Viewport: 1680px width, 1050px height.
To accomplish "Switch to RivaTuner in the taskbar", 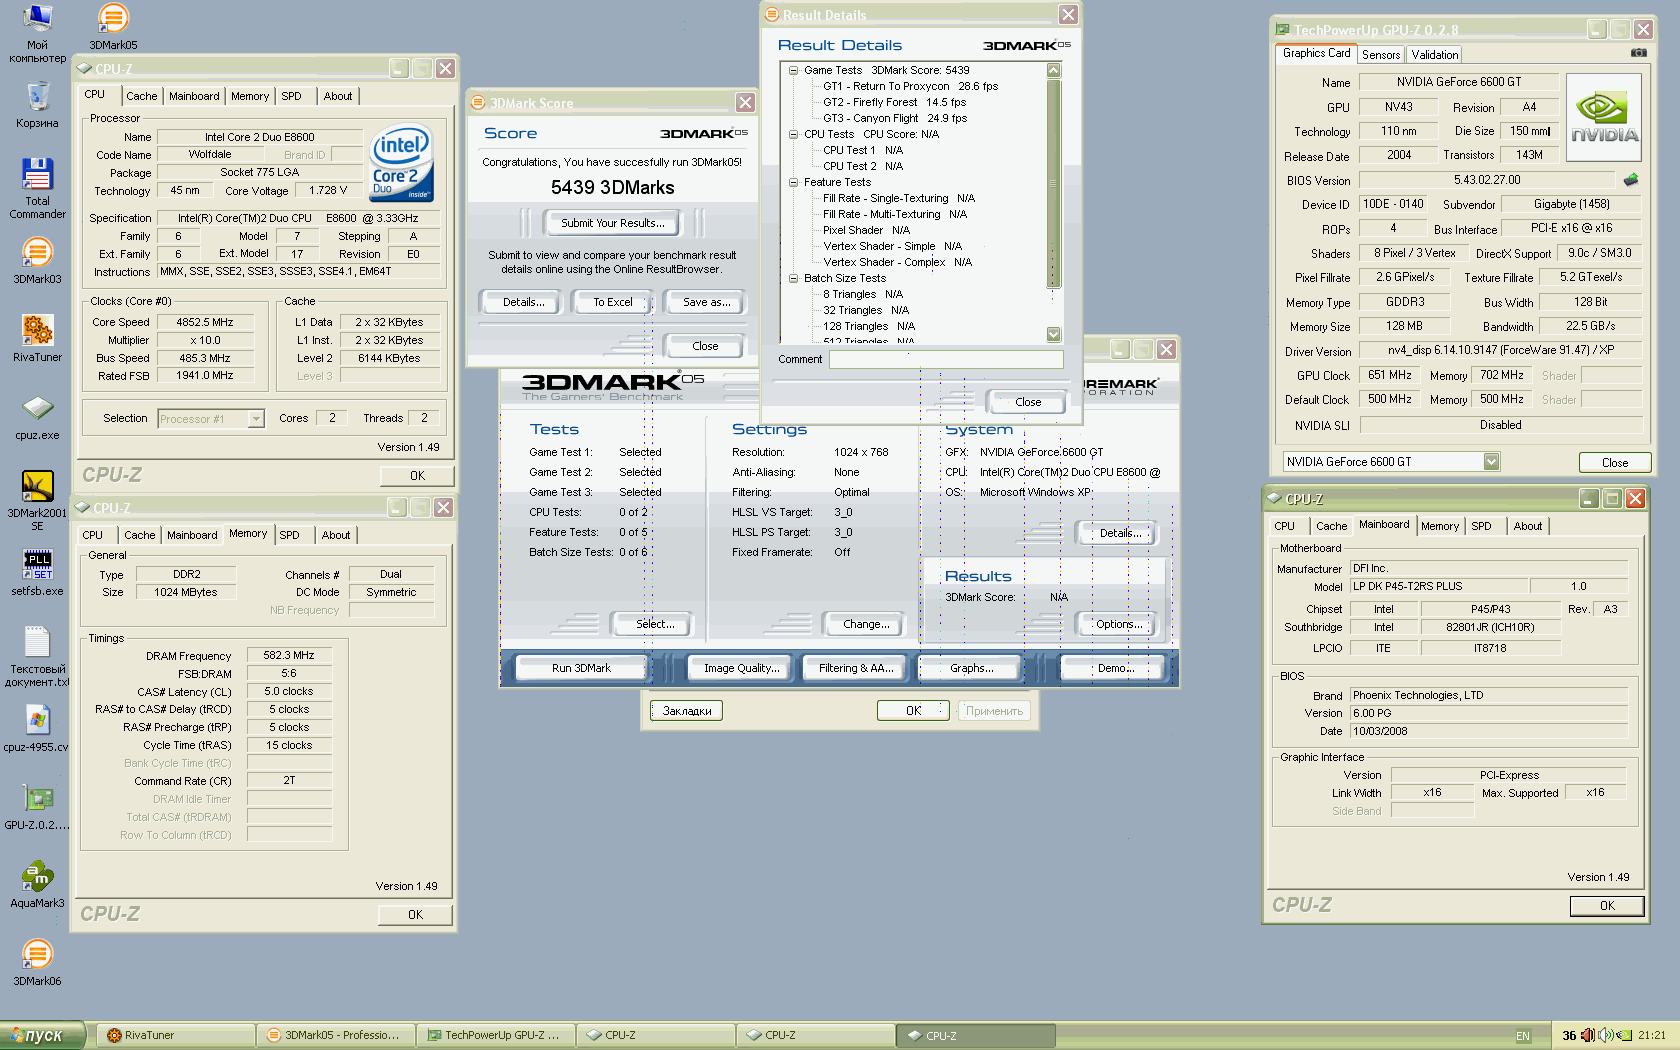I will [176, 1035].
